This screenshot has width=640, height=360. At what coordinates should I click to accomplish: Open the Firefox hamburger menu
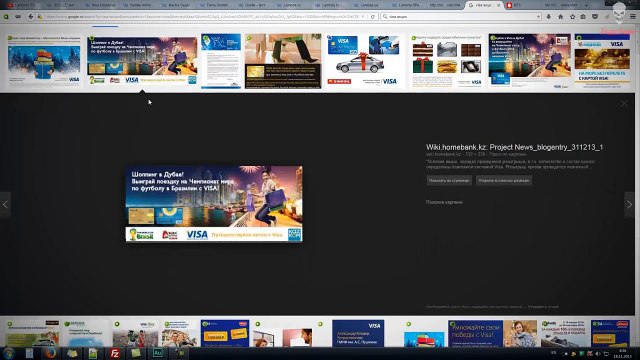[633, 17]
